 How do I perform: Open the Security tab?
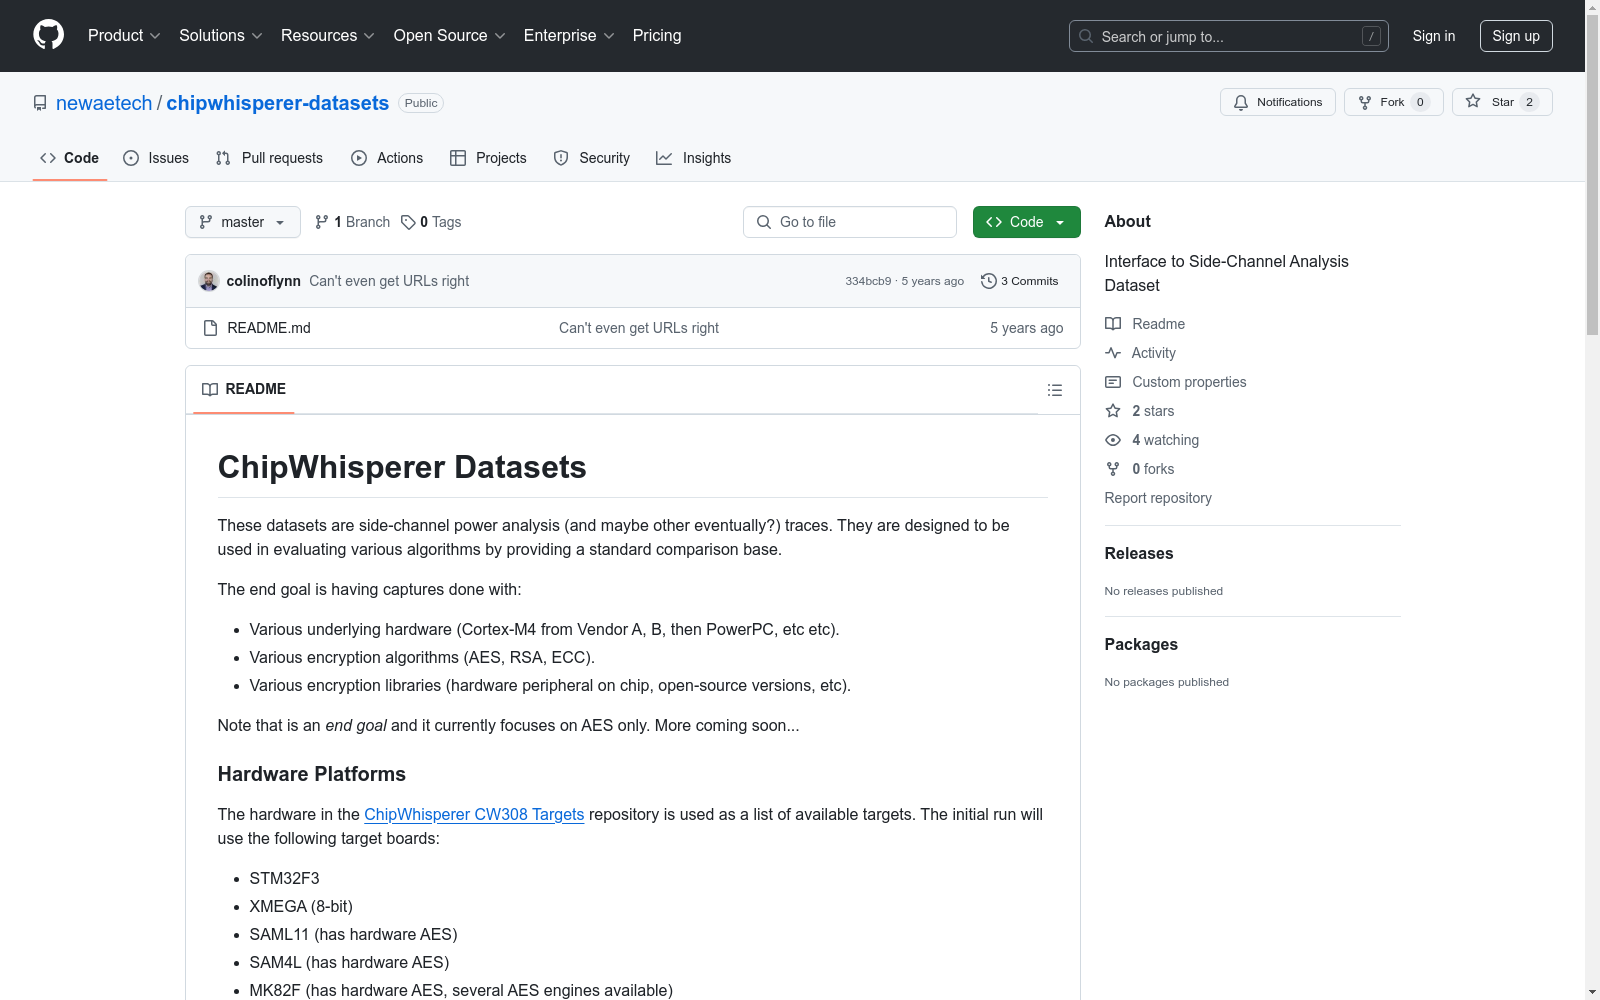point(592,158)
